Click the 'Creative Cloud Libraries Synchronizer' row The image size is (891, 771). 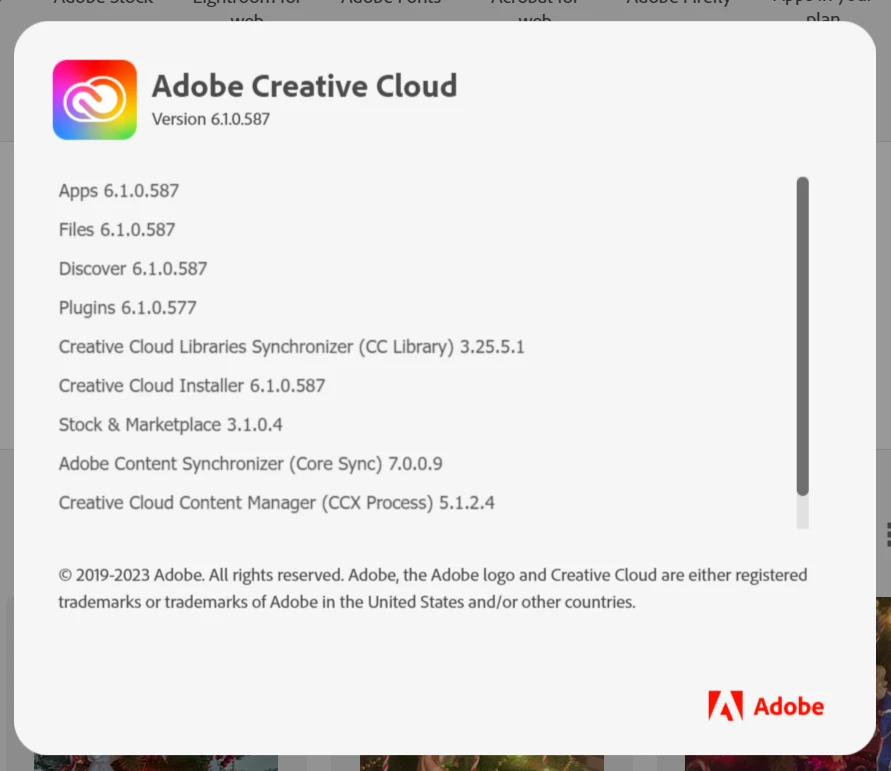pos(292,347)
